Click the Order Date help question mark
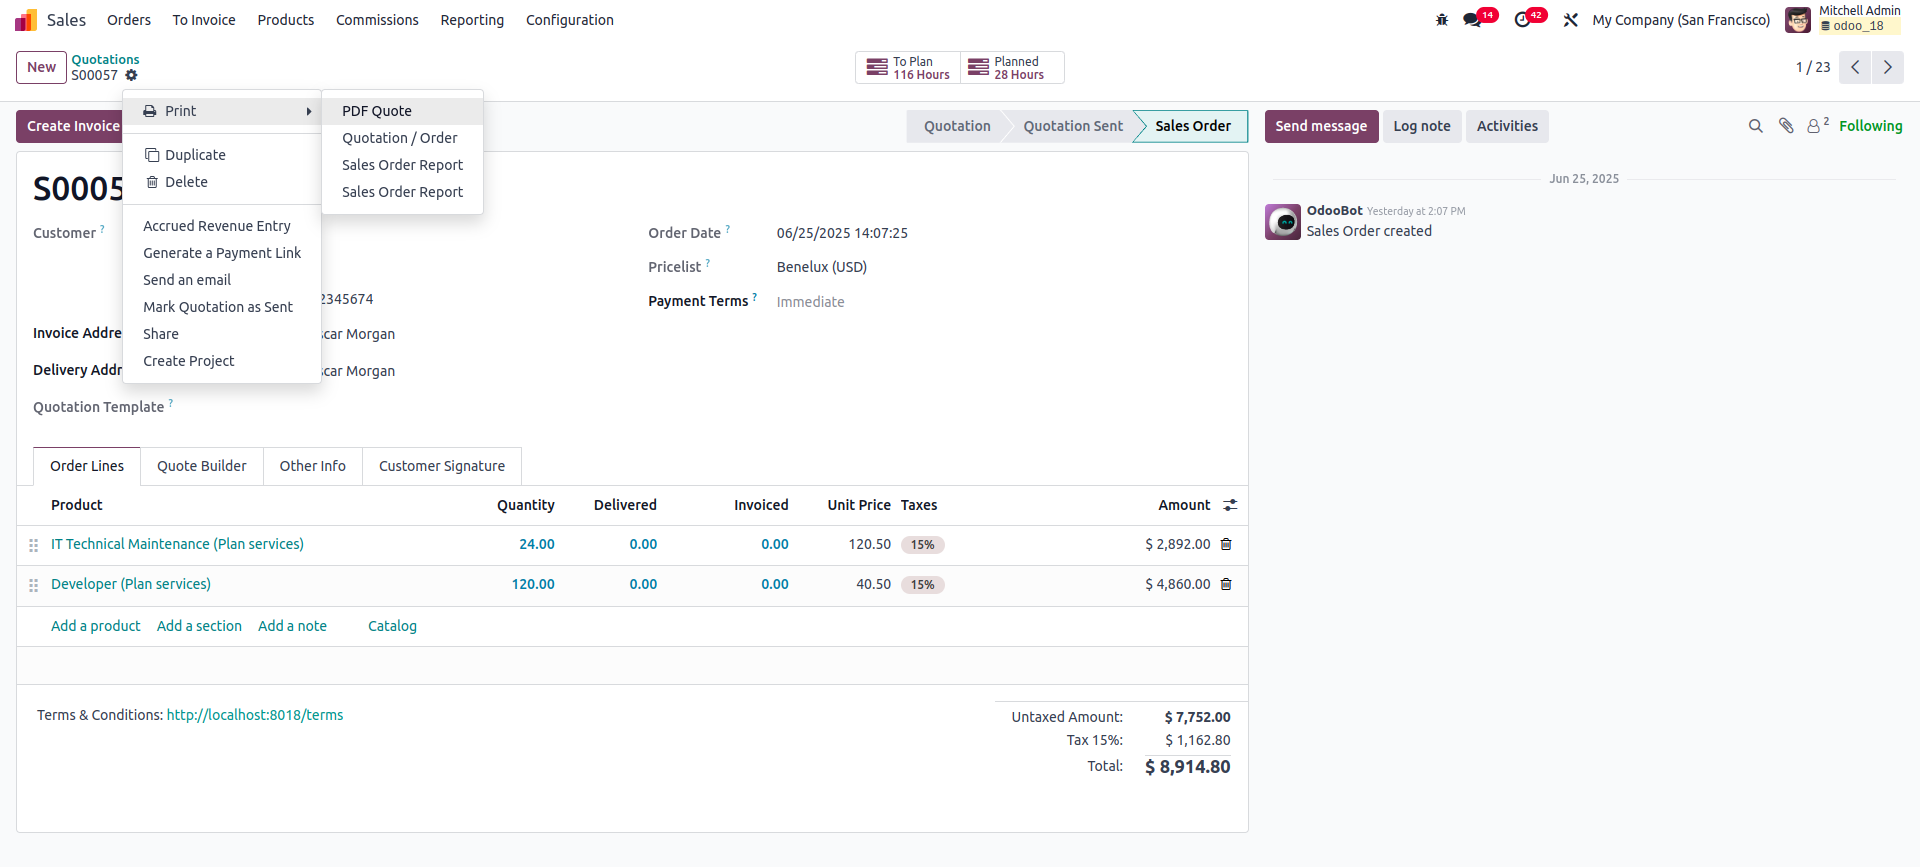The width and height of the screenshot is (1920, 867). (728, 229)
